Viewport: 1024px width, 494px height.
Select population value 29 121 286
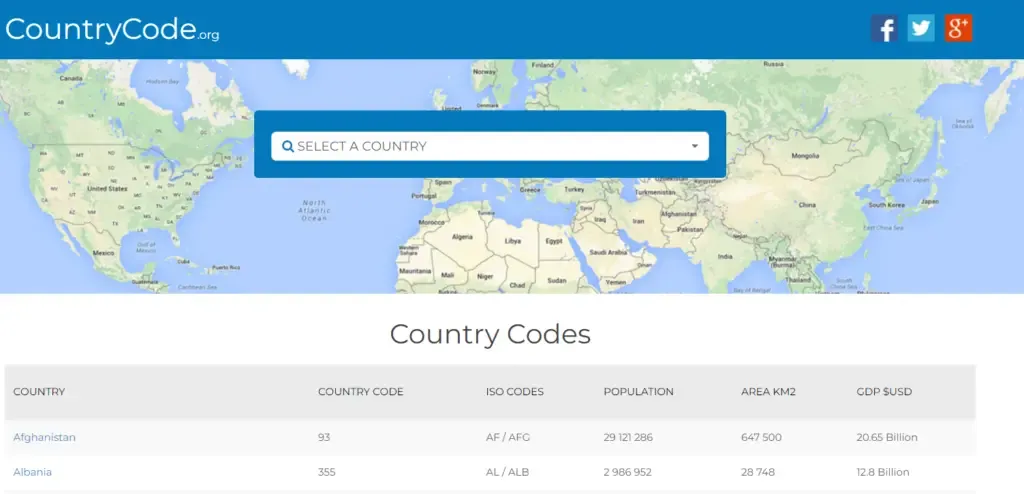[628, 437]
